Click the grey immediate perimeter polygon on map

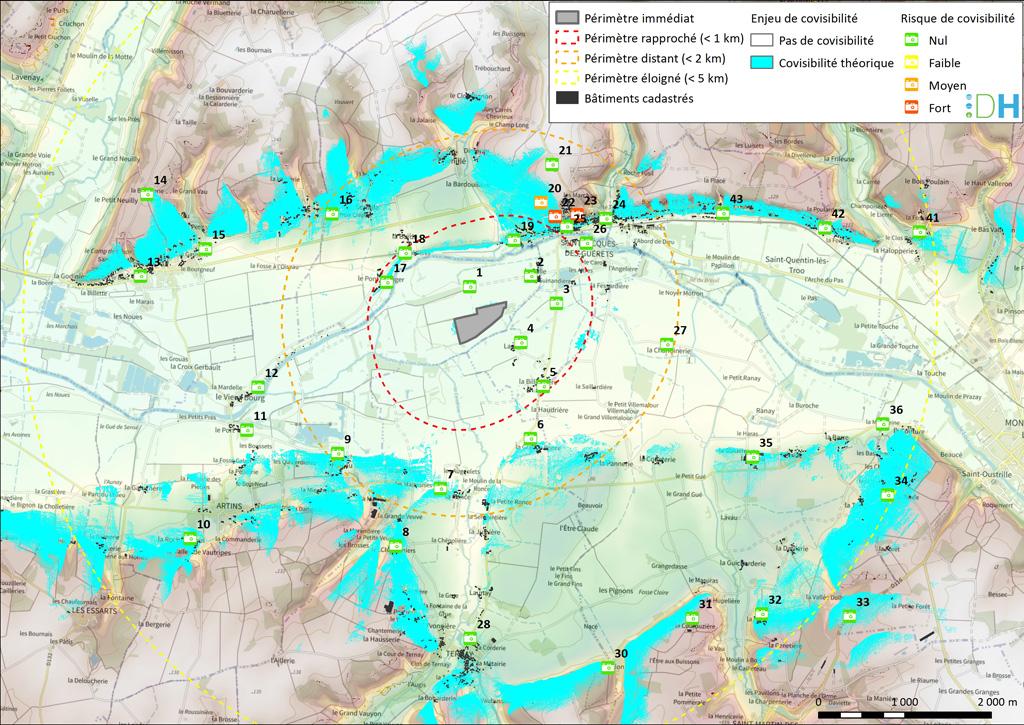[479, 322]
